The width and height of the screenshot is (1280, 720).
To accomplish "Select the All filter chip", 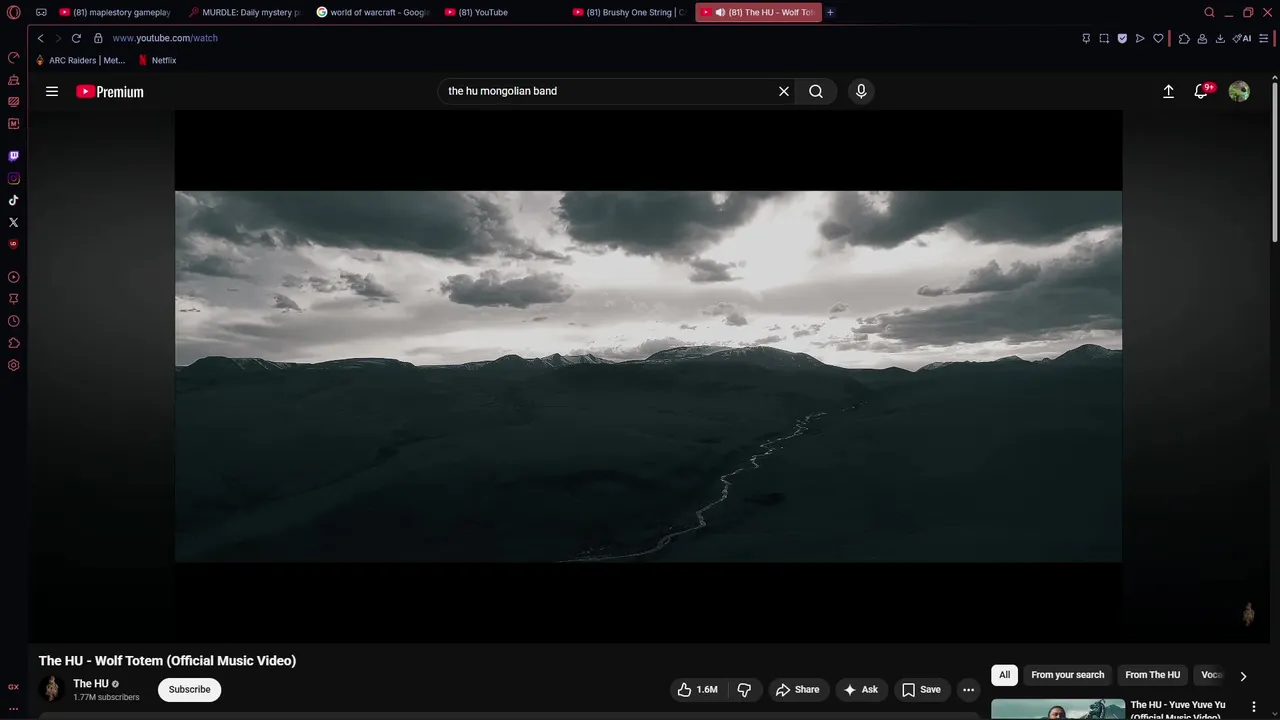I will [x=1005, y=675].
